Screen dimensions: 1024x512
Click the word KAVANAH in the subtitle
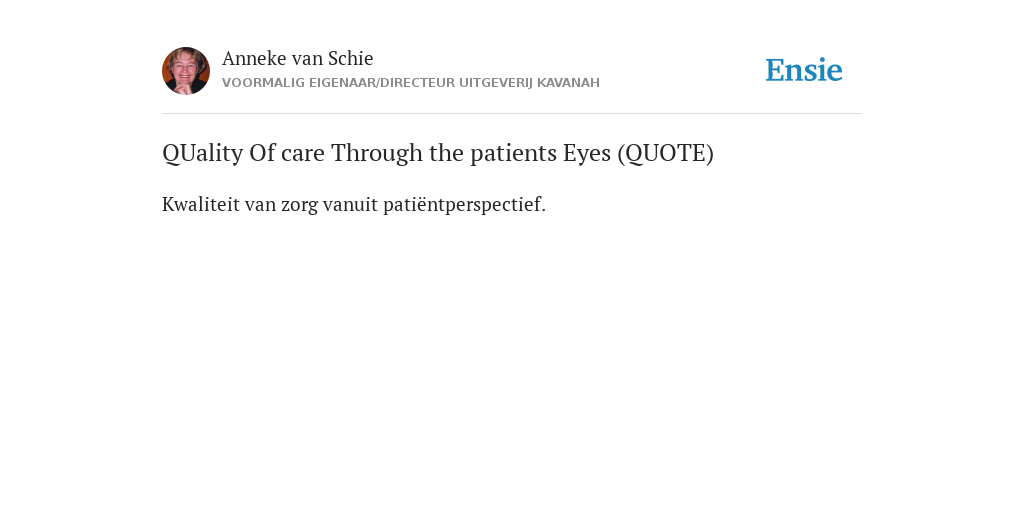click(x=568, y=83)
